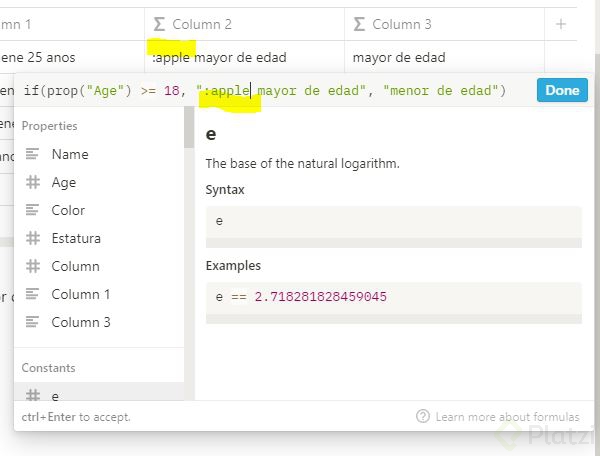Screen dimensions: 600x456
Task: Select the constant e in list
Action: point(99,392)
